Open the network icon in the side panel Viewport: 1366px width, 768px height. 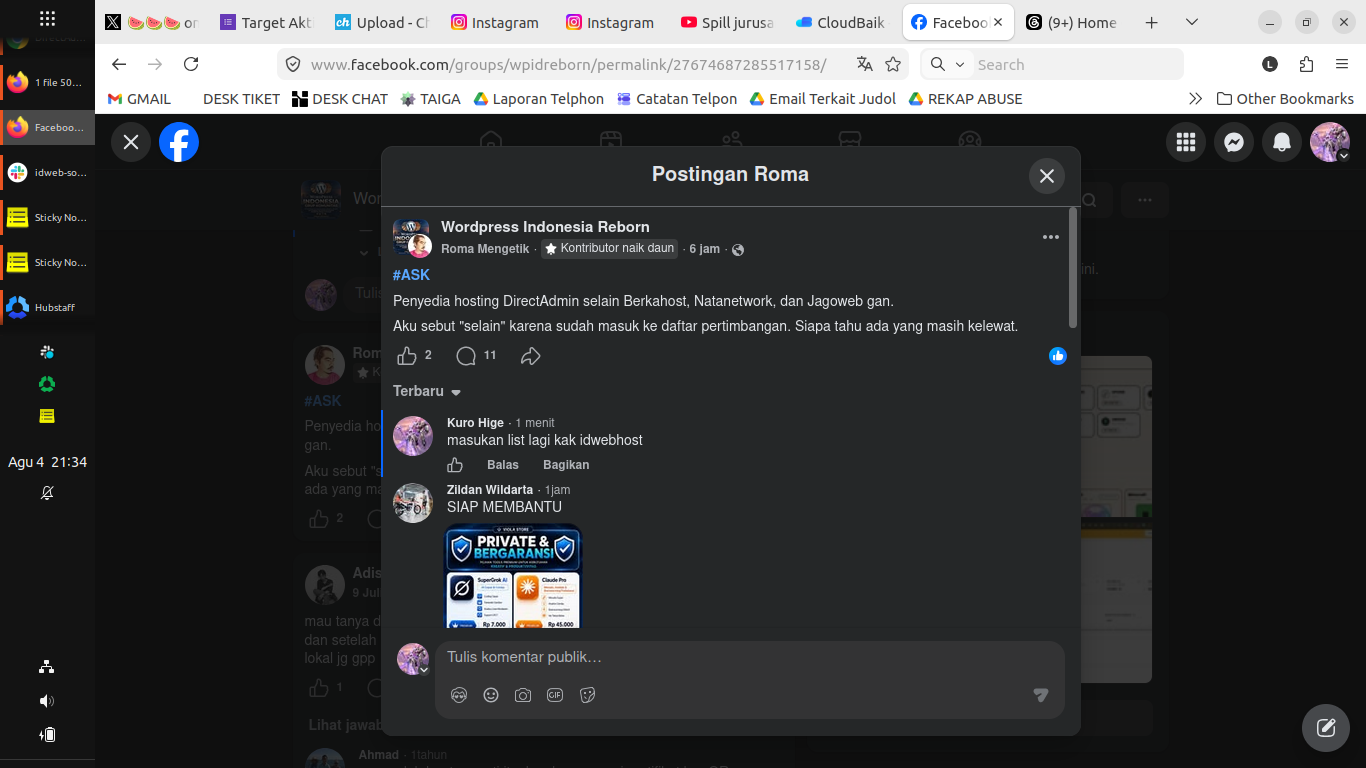click(x=47, y=667)
